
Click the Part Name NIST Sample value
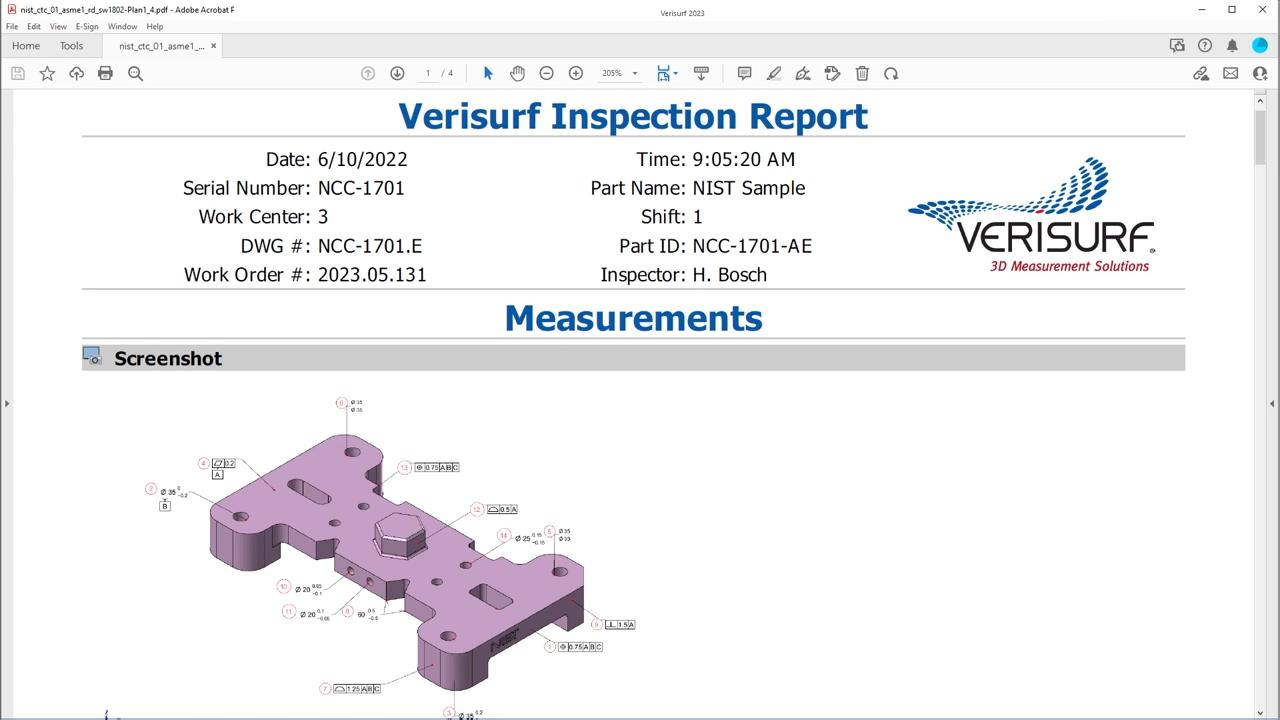pyautogui.click(x=748, y=188)
